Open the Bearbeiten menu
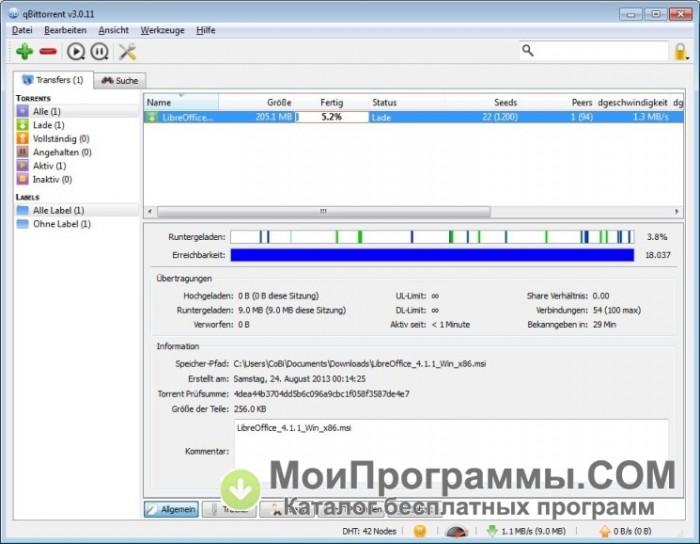 coord(65,30)
